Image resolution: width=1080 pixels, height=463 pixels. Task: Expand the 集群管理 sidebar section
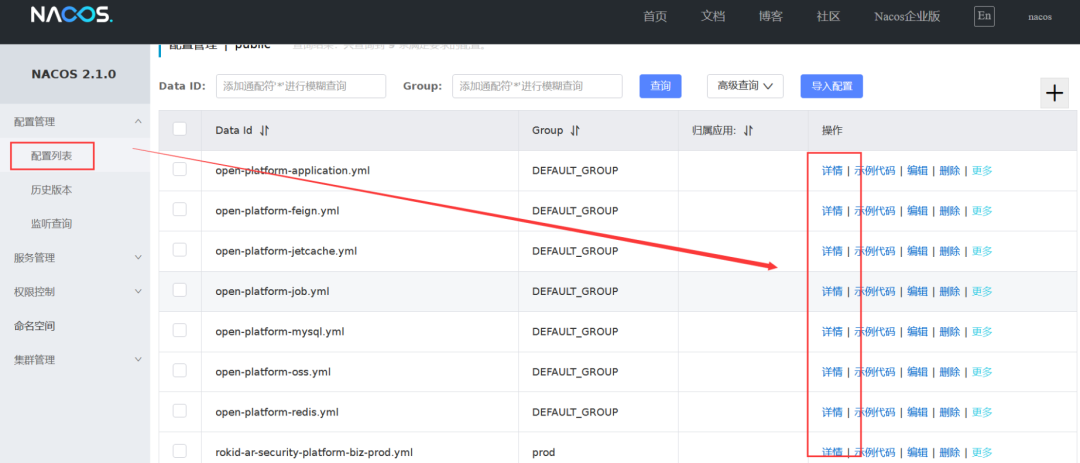pyautogui.click(x=138, y=360)
